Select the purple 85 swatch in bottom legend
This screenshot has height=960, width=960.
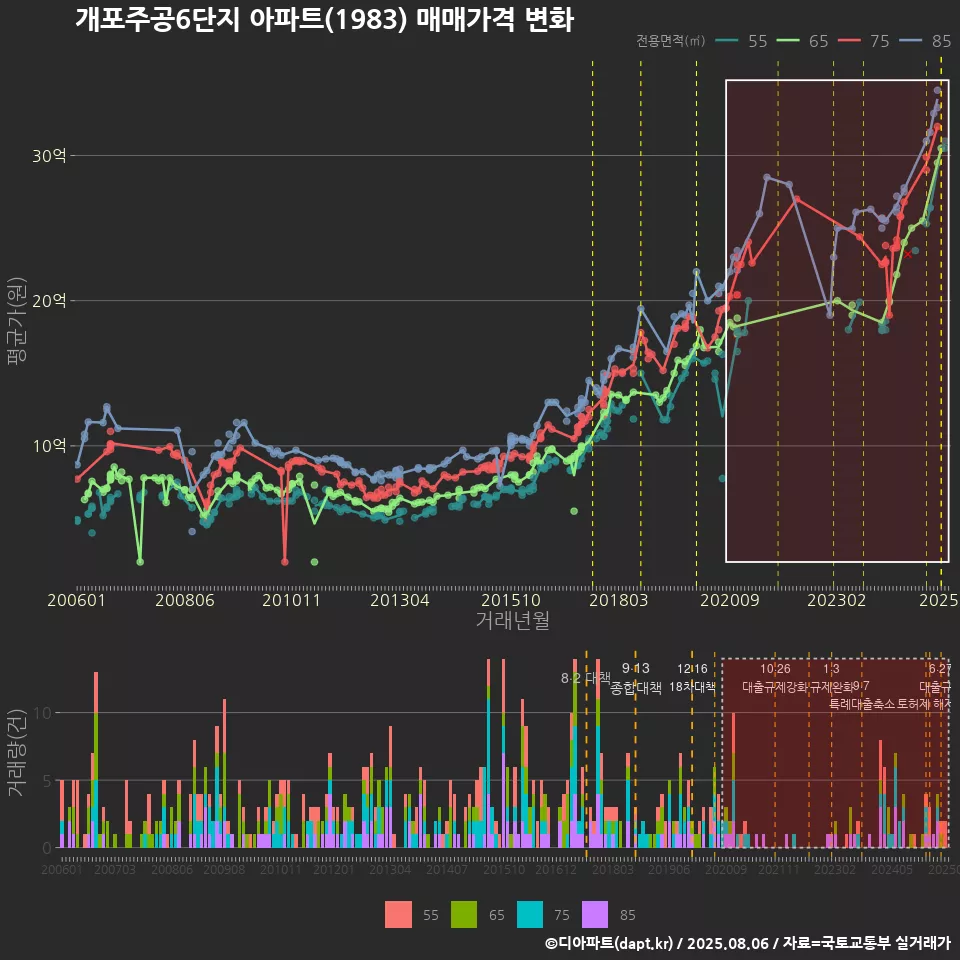point(595,915)
